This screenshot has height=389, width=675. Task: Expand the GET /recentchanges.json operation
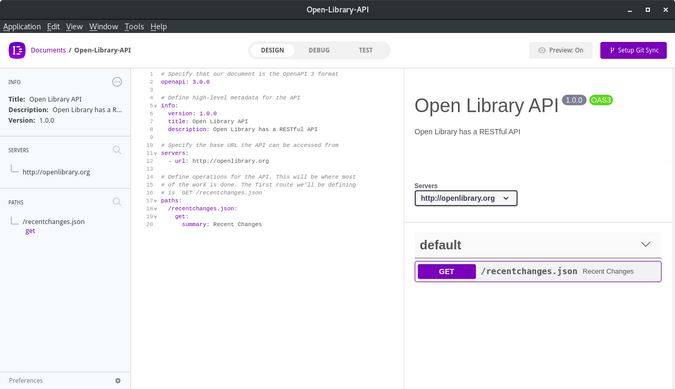(x=538, y=272)
